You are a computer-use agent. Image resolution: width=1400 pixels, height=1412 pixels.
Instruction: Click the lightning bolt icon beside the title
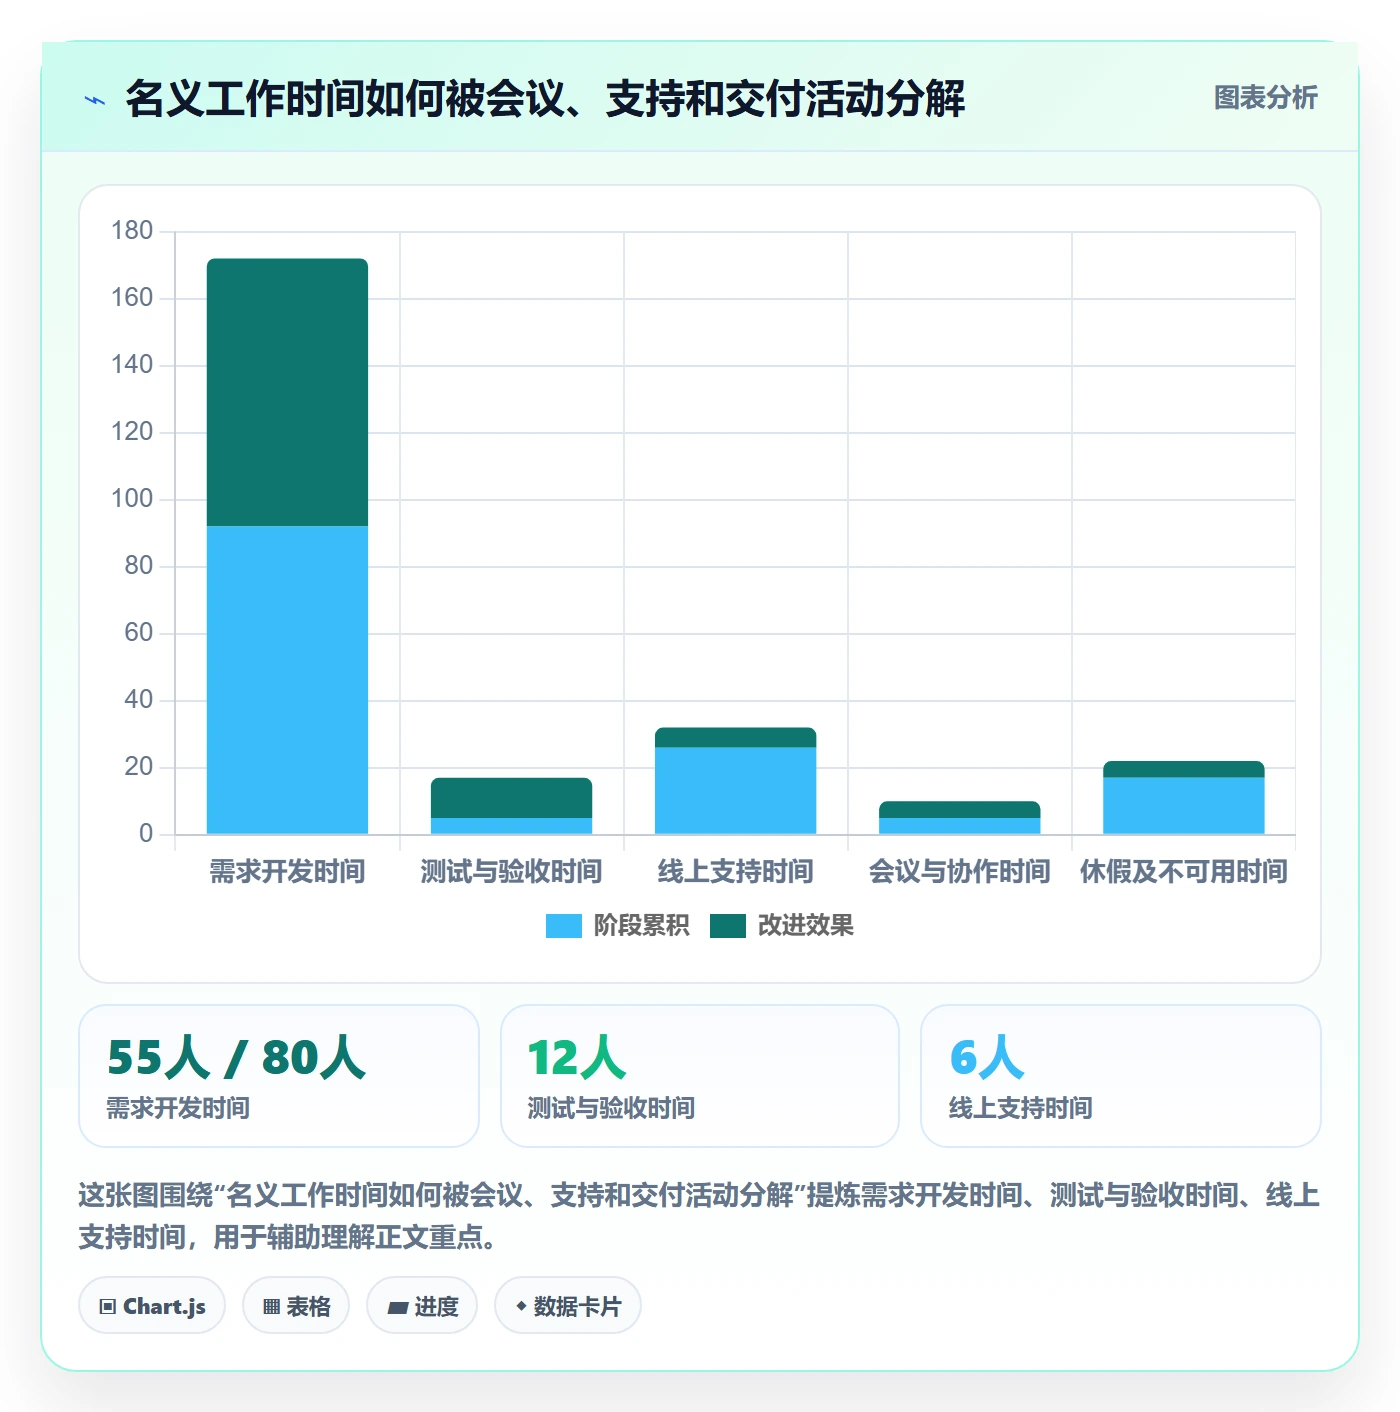tap(95, 100)
